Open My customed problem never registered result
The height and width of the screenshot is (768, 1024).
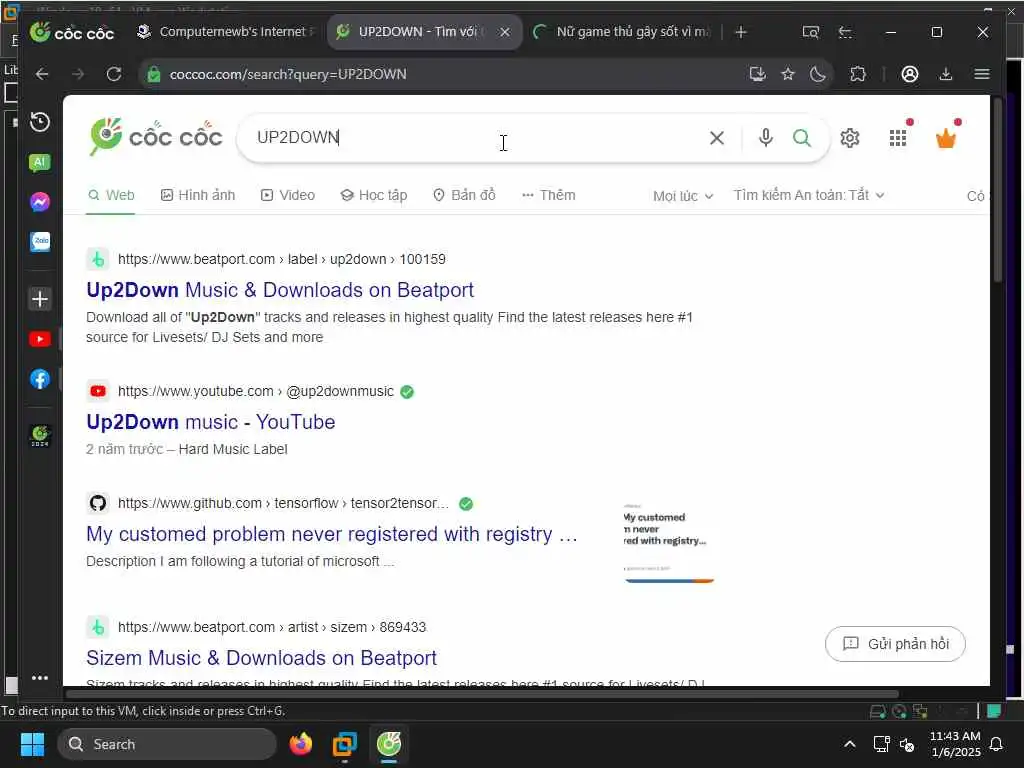click(332, 534)
